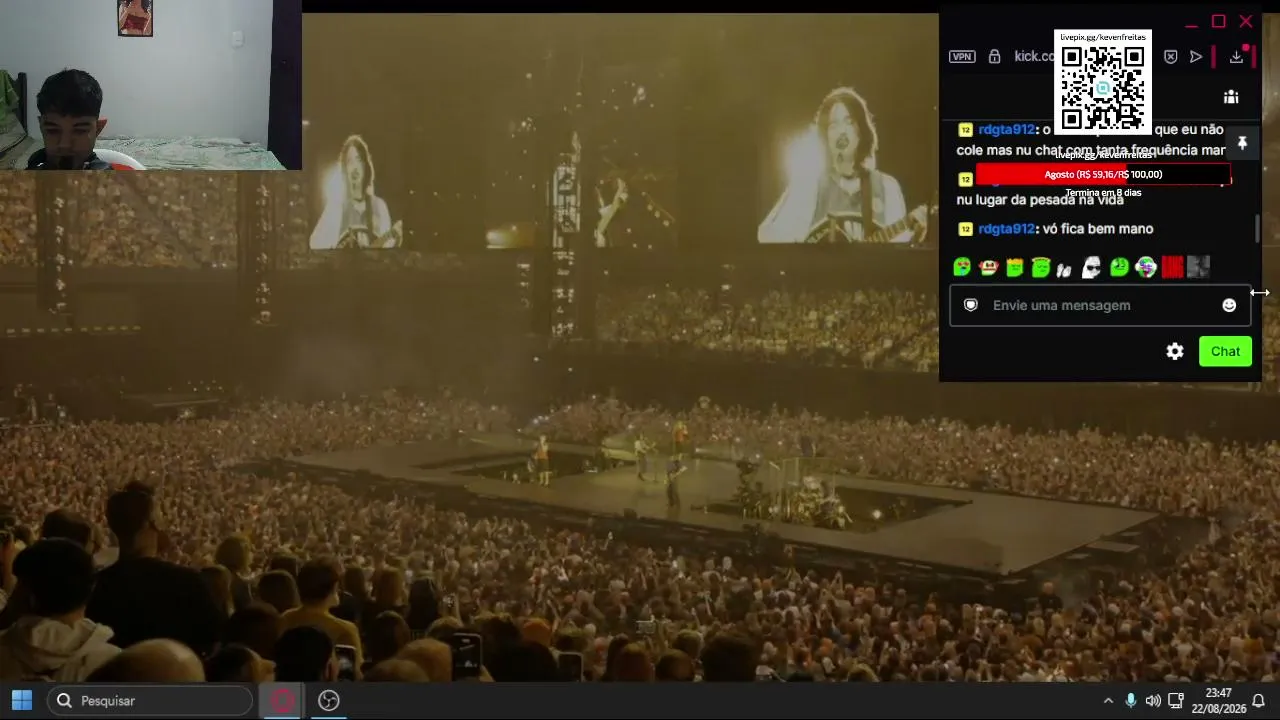This screenshot has width=1280, height=720.
Task: Click username rdgta912 in "vó fica bem mano" message
Action: (1006, 229)
